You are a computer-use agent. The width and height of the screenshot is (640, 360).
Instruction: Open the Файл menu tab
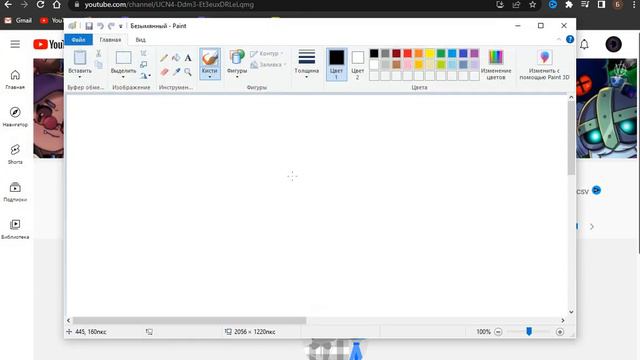(x=78, y=40)
